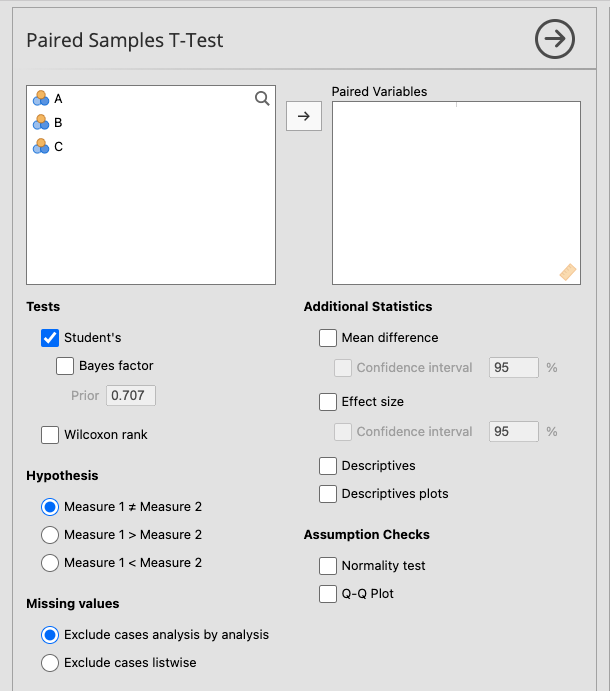Check the Descriptives plots option
Screen dimensions: 610x691
328,494
